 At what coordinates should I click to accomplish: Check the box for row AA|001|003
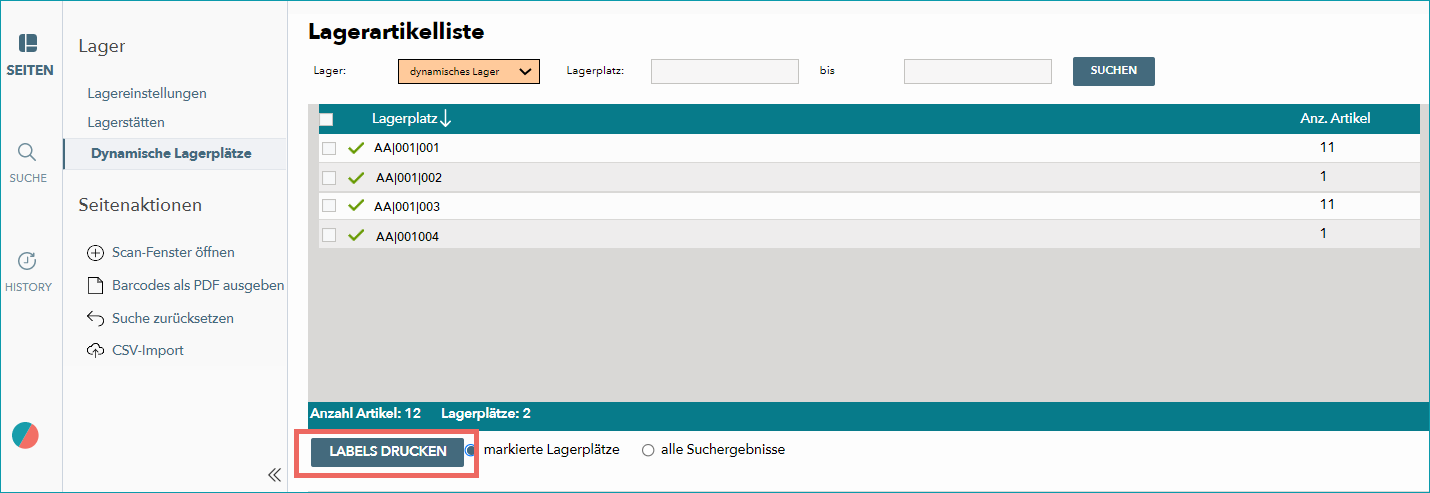(329, 206)
